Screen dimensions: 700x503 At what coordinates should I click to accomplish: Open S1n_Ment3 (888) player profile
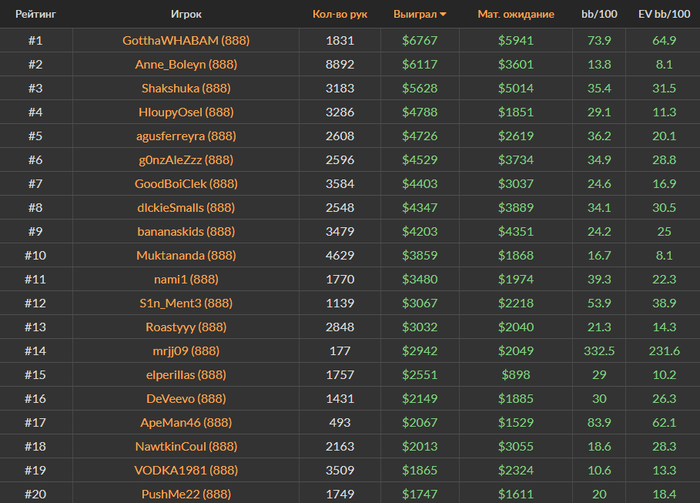point(185,303)
